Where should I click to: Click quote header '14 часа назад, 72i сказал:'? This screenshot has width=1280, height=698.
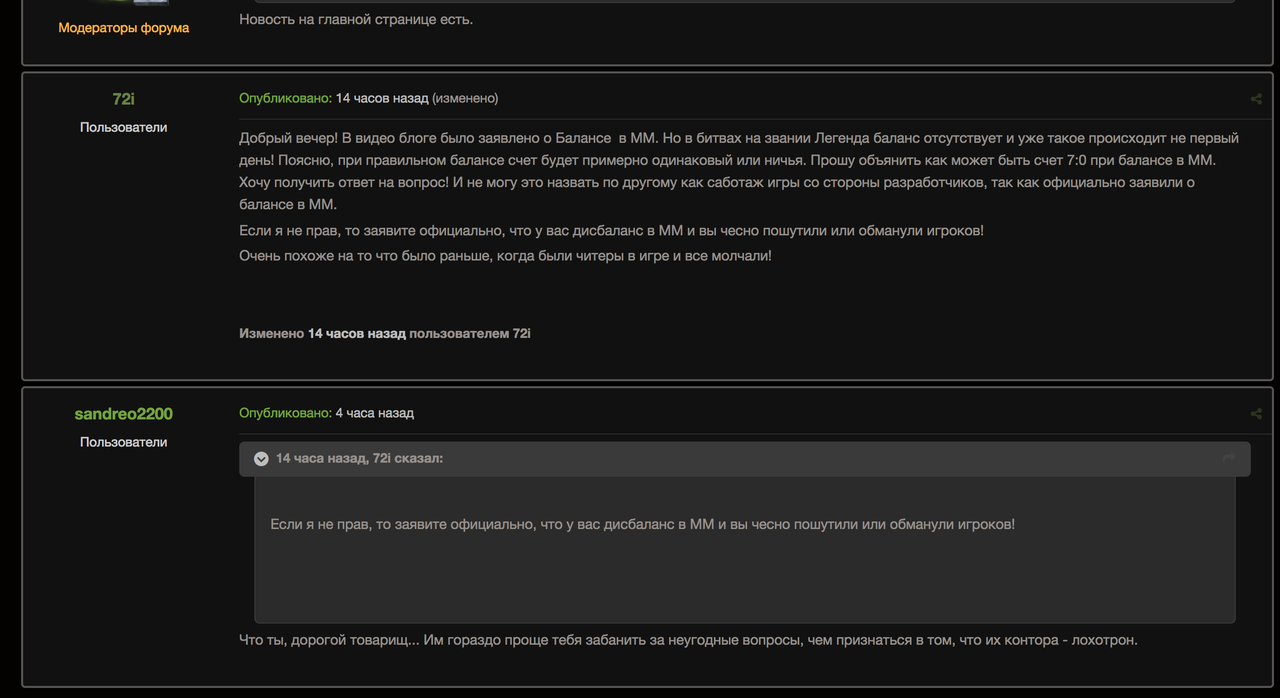pos(359,458)
